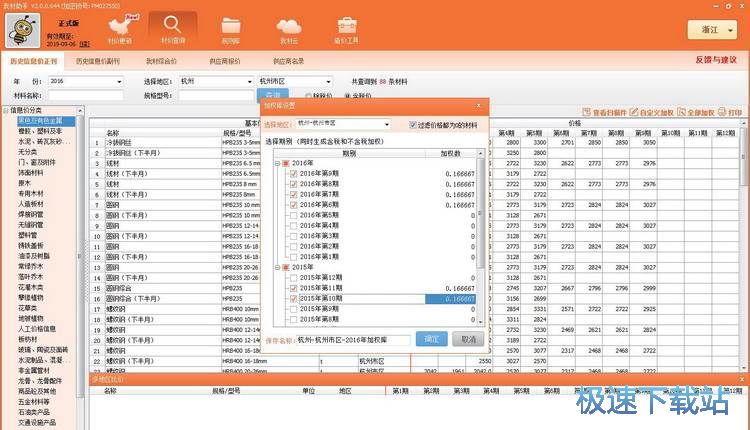Click the 材价更新 bird icon
This screenshot has width=750, height=430.
(x=118, y=28)
